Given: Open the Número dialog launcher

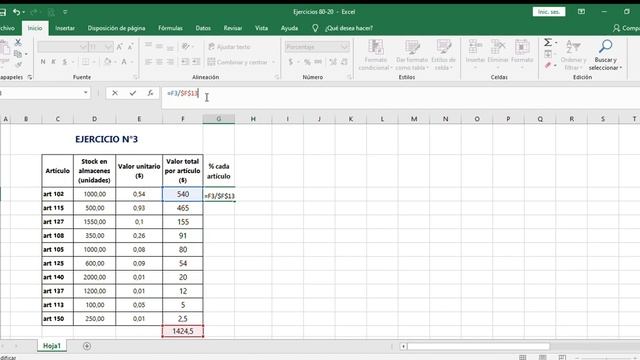Looking at the screenshot, I should [349, 77].
